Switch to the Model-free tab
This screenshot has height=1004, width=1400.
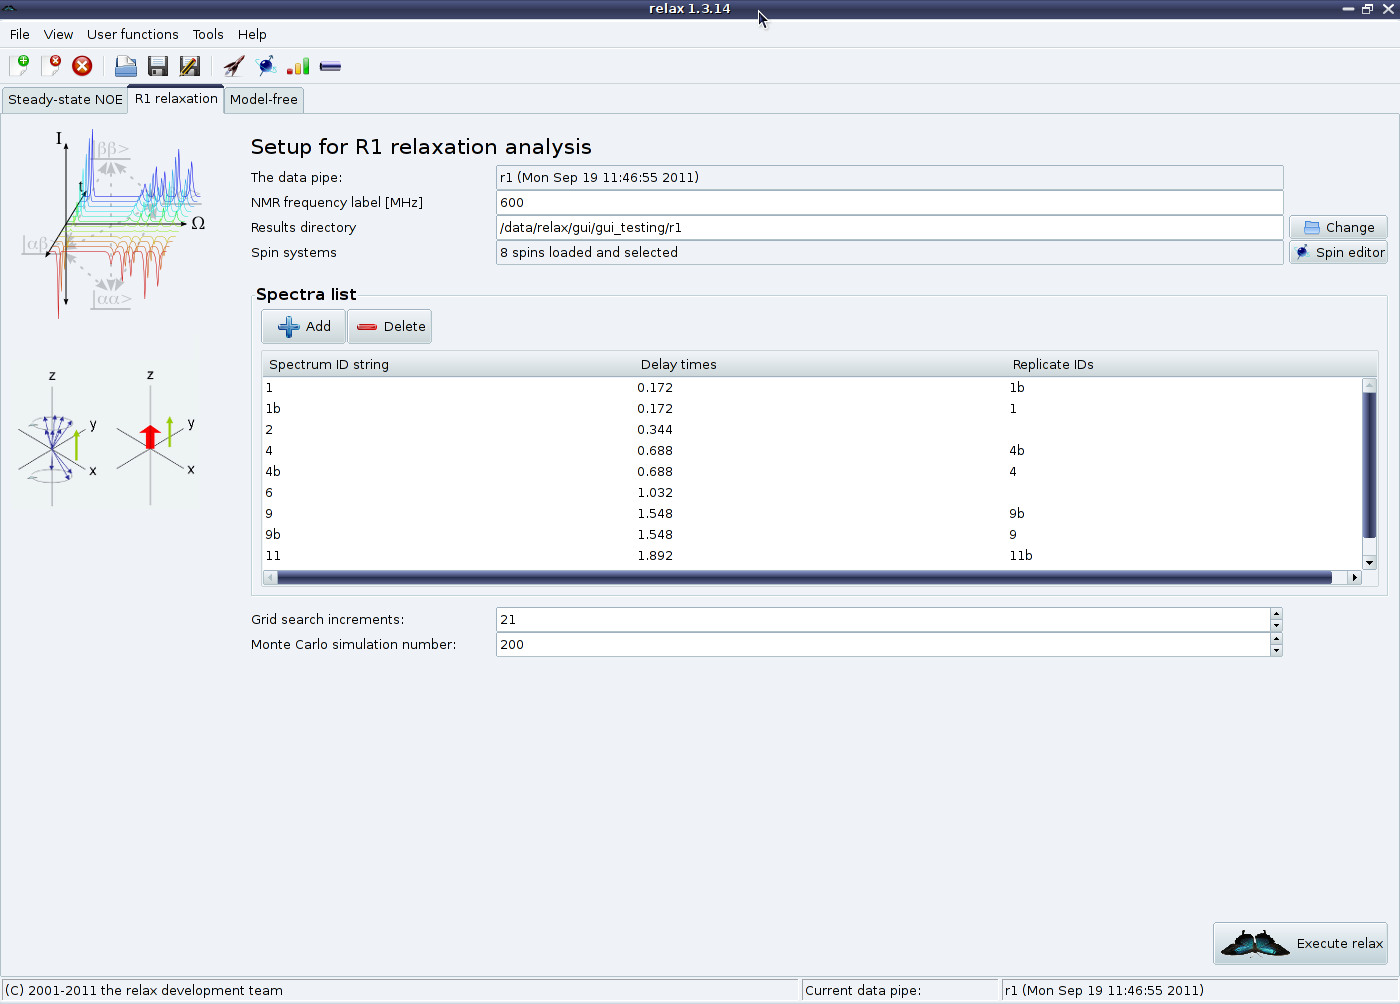tap(264, 99)
